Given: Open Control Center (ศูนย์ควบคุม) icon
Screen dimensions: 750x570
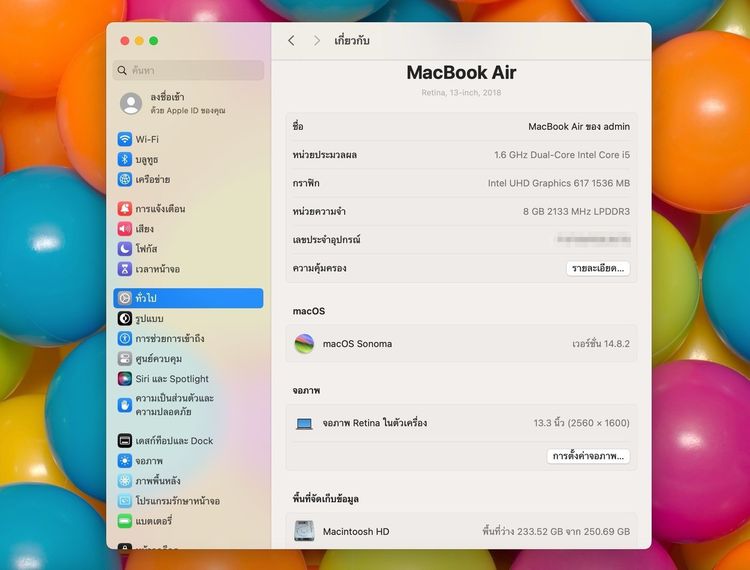Looking at the screenshot, I should (125, 358).
